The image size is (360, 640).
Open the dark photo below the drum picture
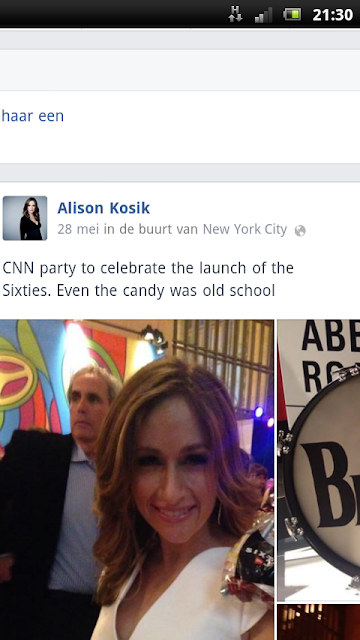point(319,622)
